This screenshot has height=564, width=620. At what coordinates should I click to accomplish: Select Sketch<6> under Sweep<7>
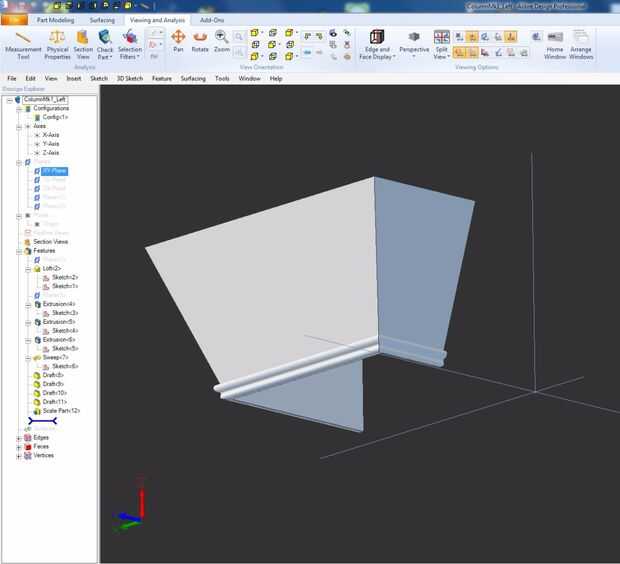[65, 366]
